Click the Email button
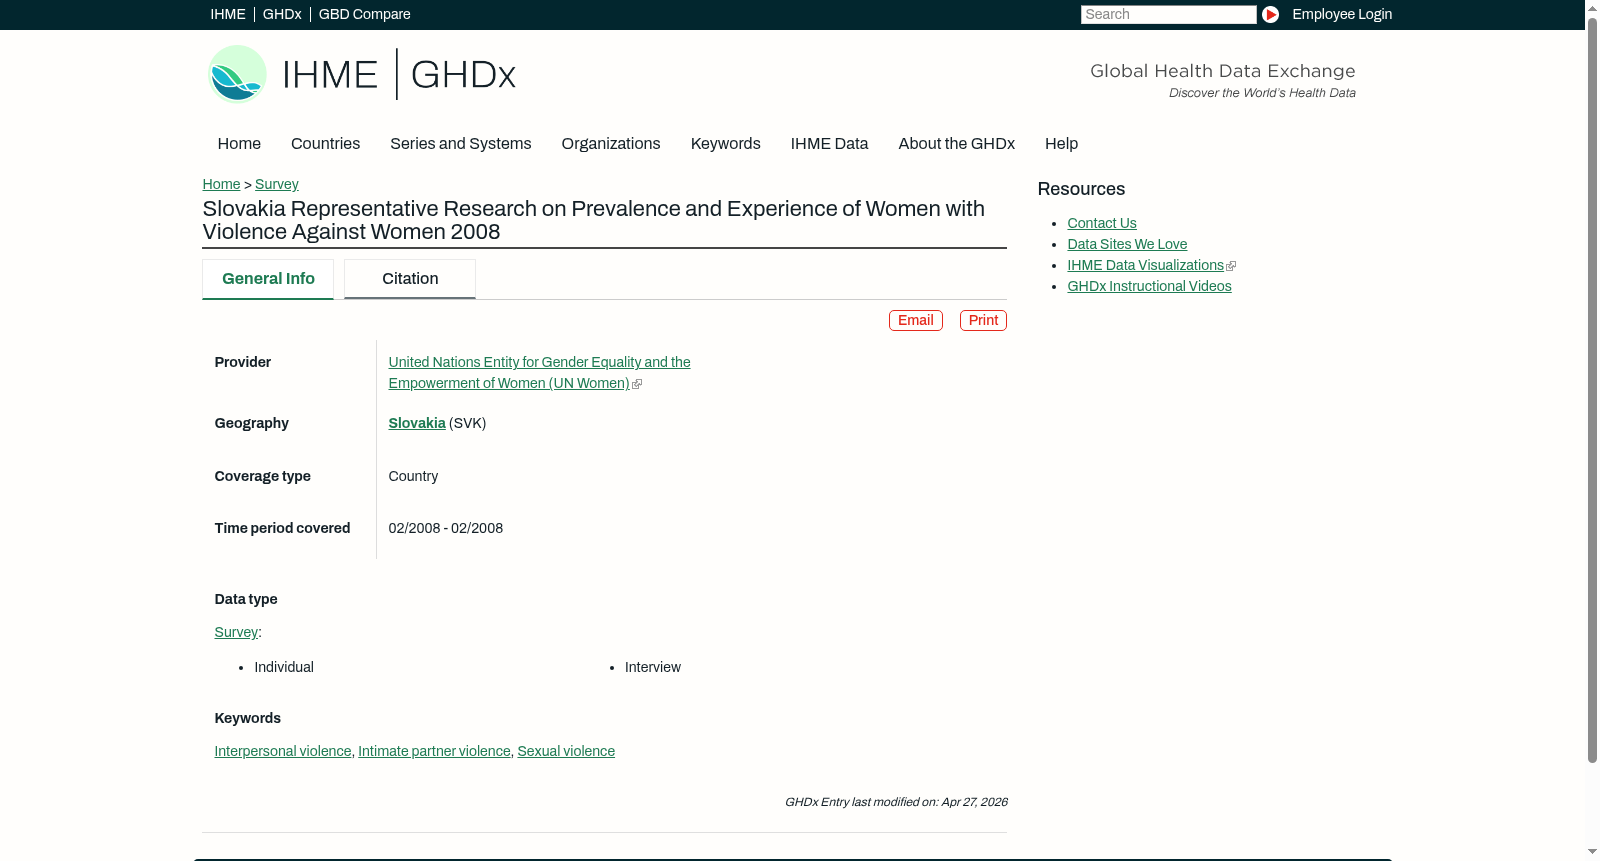This screenshot has width=1600, height=861. pos(915,320)
